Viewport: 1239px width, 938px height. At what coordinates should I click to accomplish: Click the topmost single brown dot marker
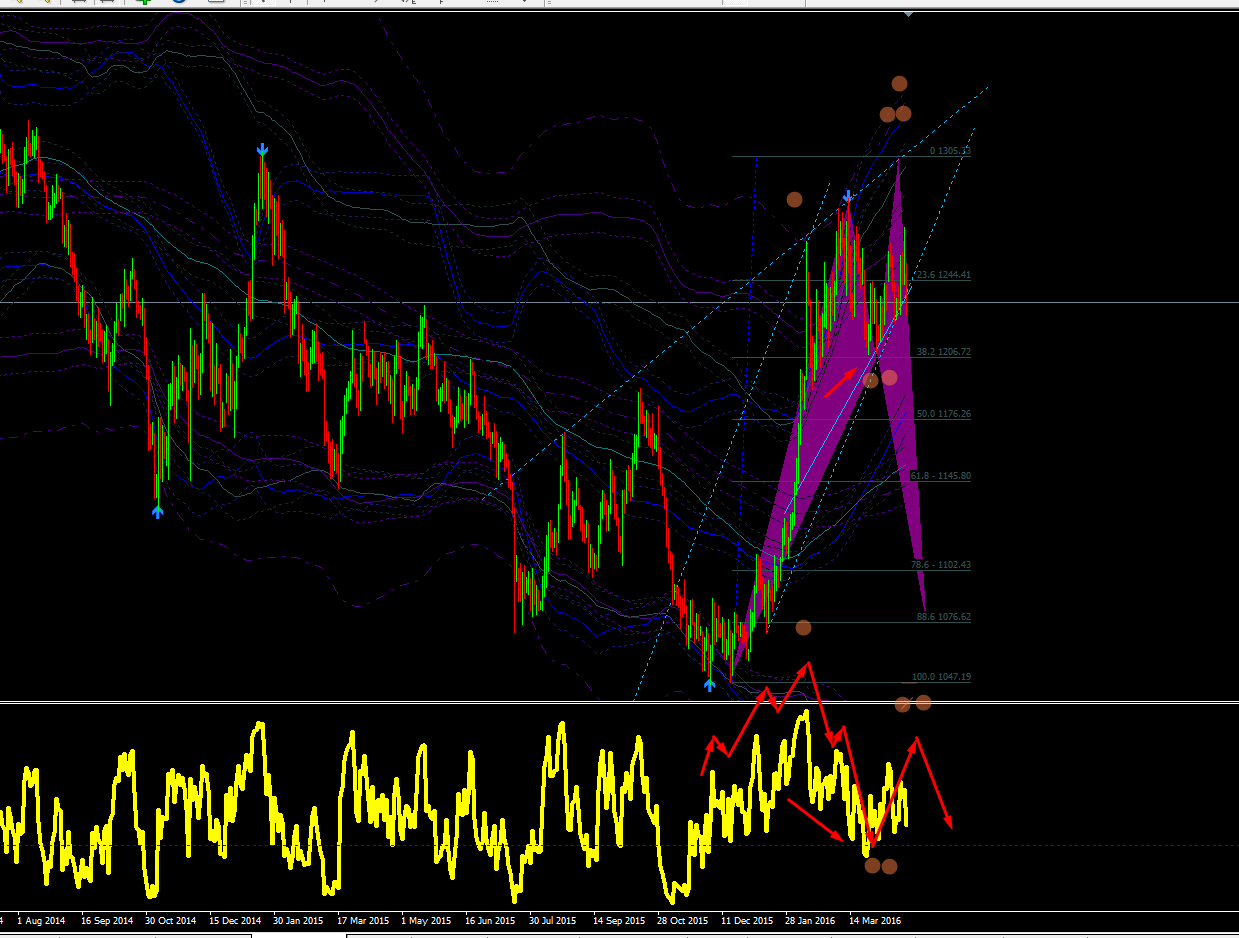click(899, 84)
